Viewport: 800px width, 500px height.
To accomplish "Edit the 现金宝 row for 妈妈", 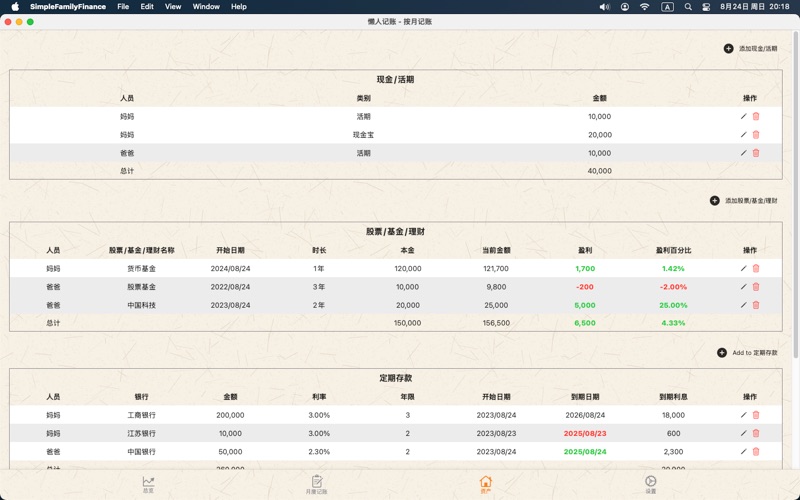I will [x=743, y=135].
